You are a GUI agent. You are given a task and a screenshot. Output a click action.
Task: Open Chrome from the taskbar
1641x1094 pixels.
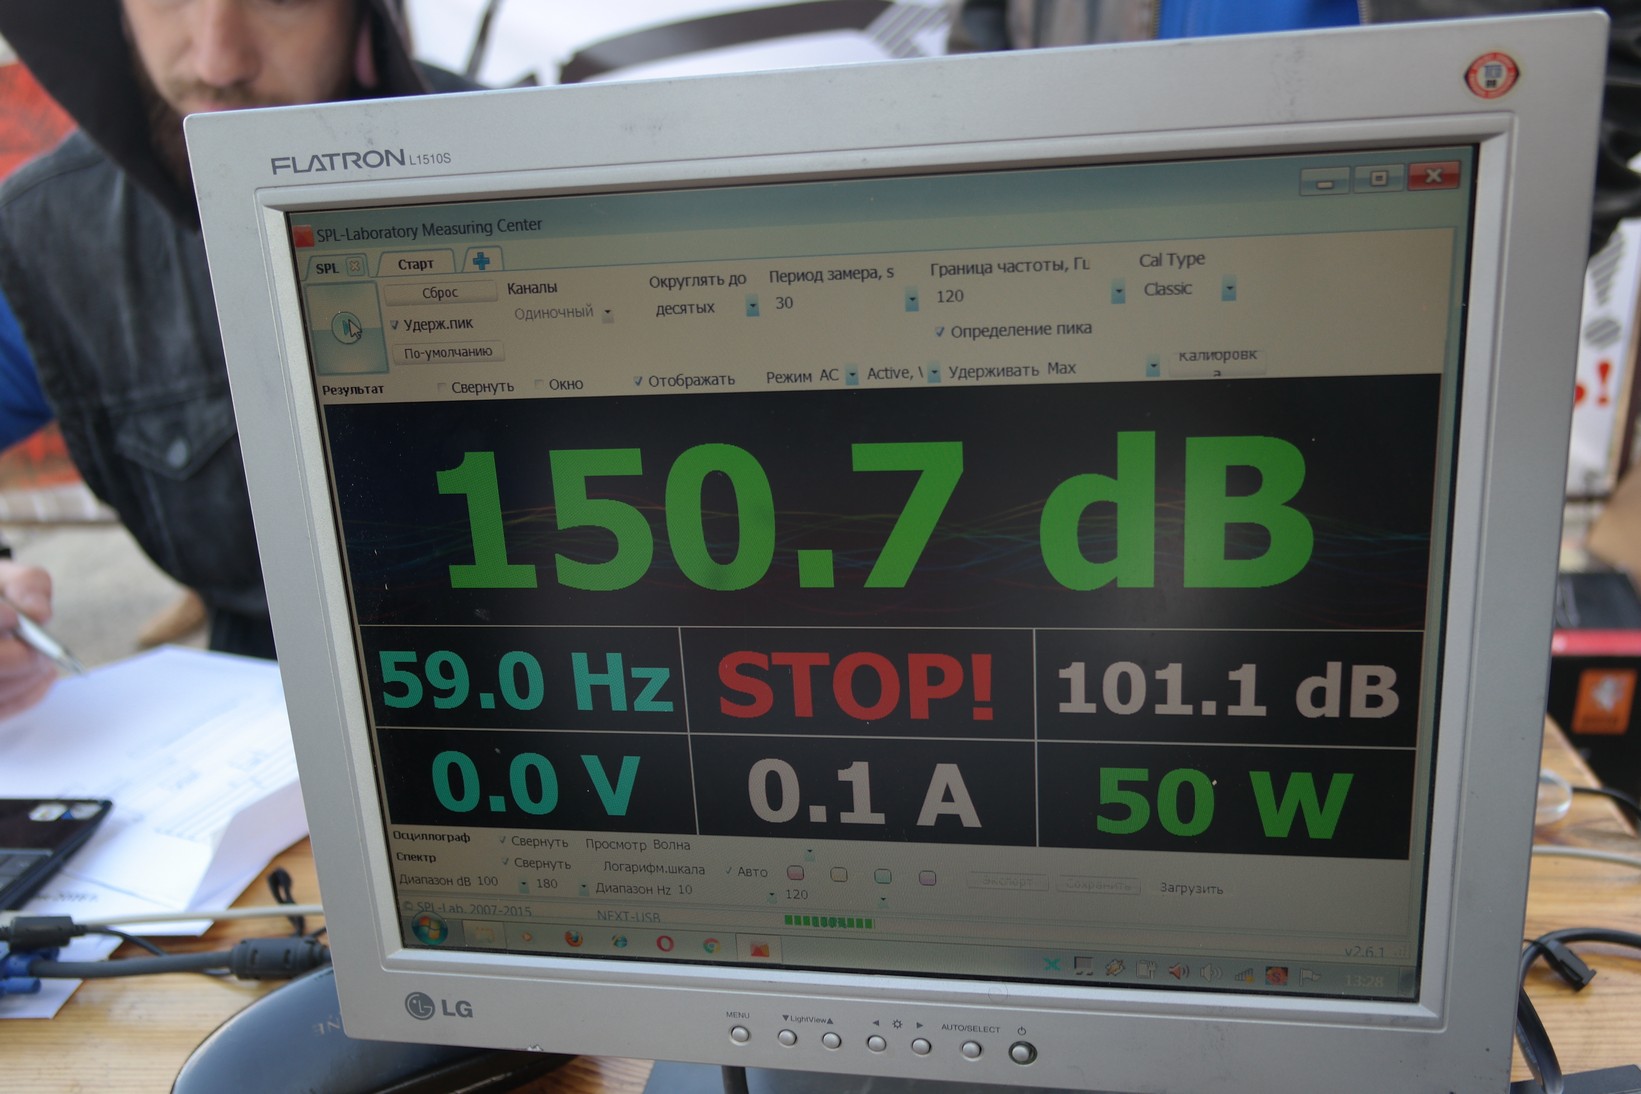[x=711, y=946]
